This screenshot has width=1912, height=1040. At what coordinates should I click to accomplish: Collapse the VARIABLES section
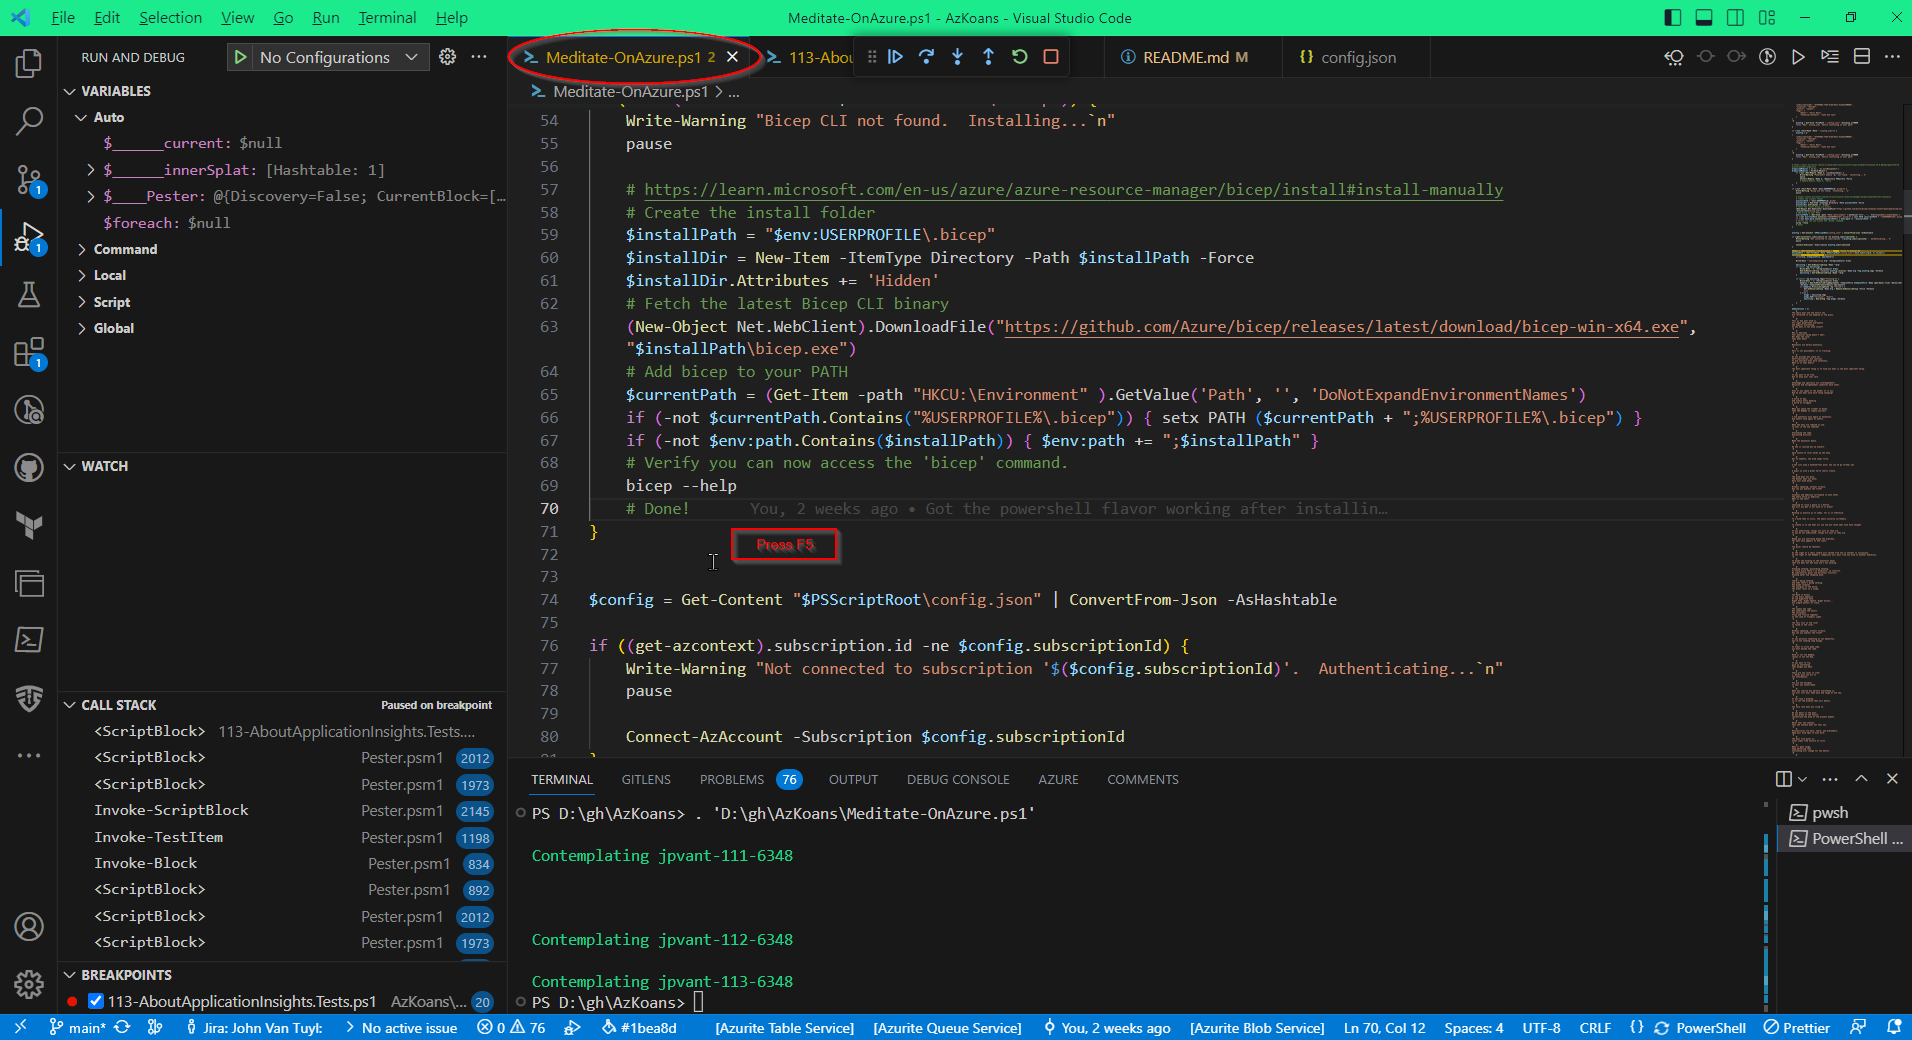pyautogui.click(x=115, y=91)
